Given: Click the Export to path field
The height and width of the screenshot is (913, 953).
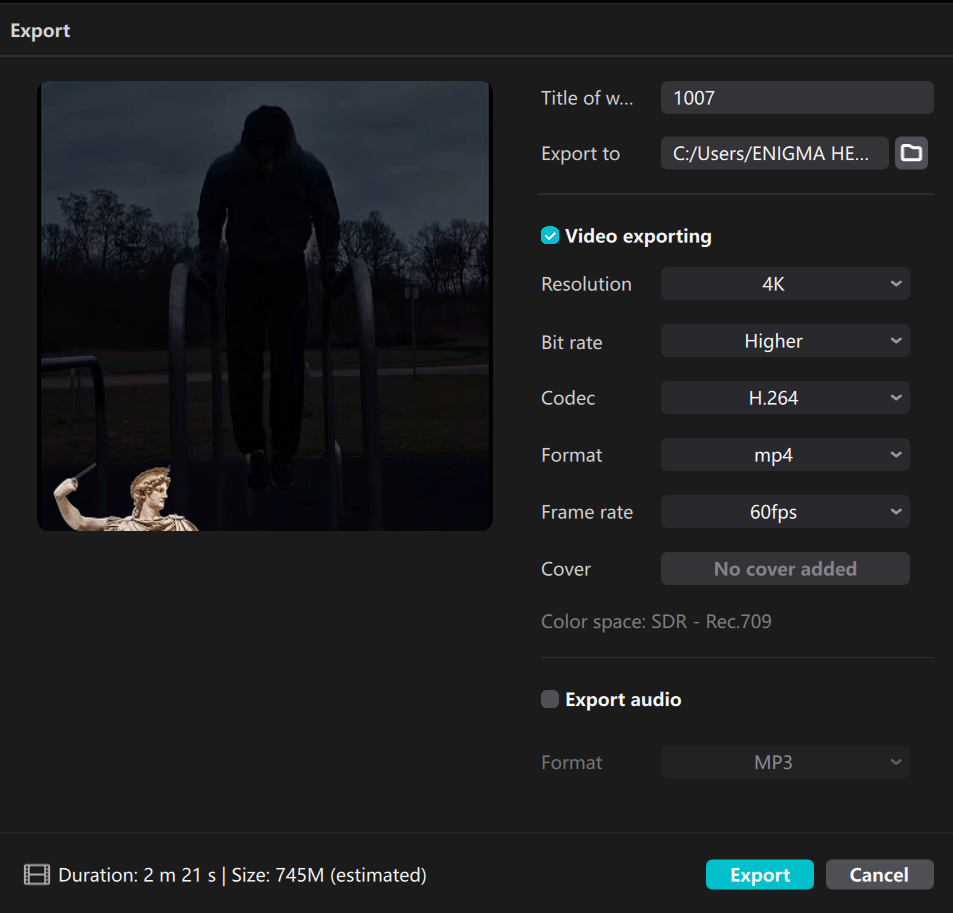Looking at the screenshot, I should 774,153.
